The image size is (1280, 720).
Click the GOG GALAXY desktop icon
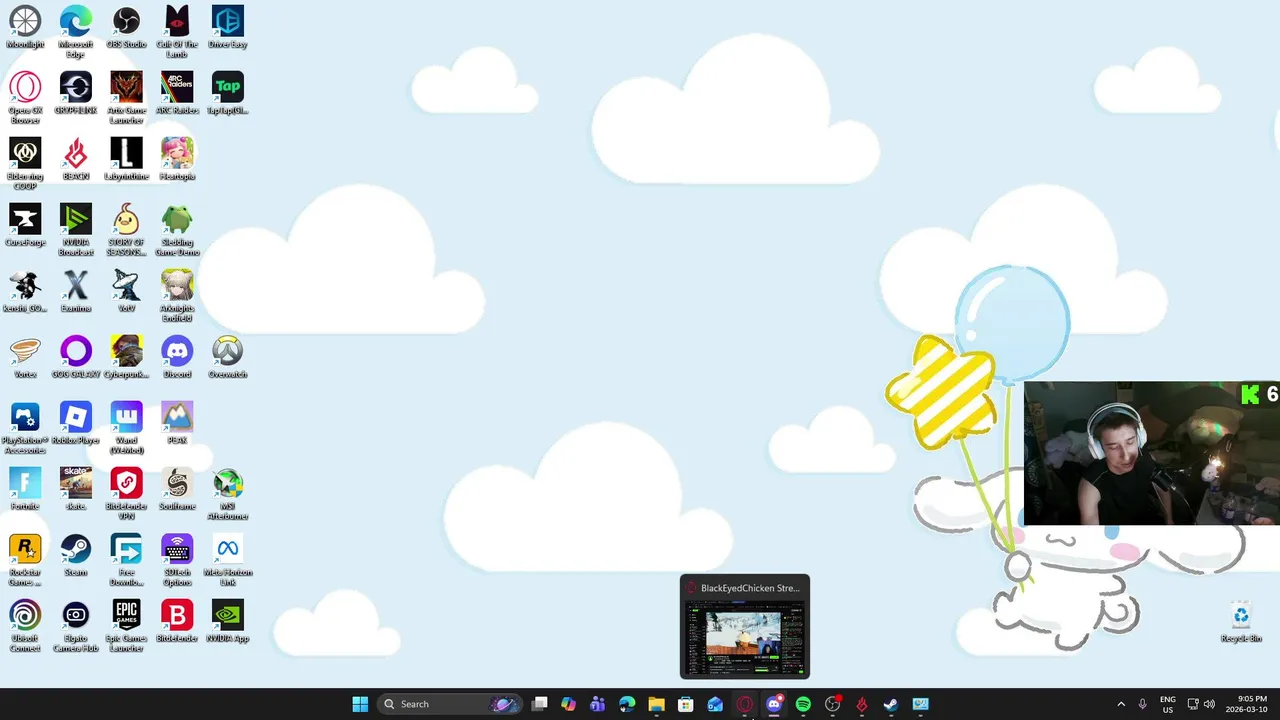click(x=76, y=357)
